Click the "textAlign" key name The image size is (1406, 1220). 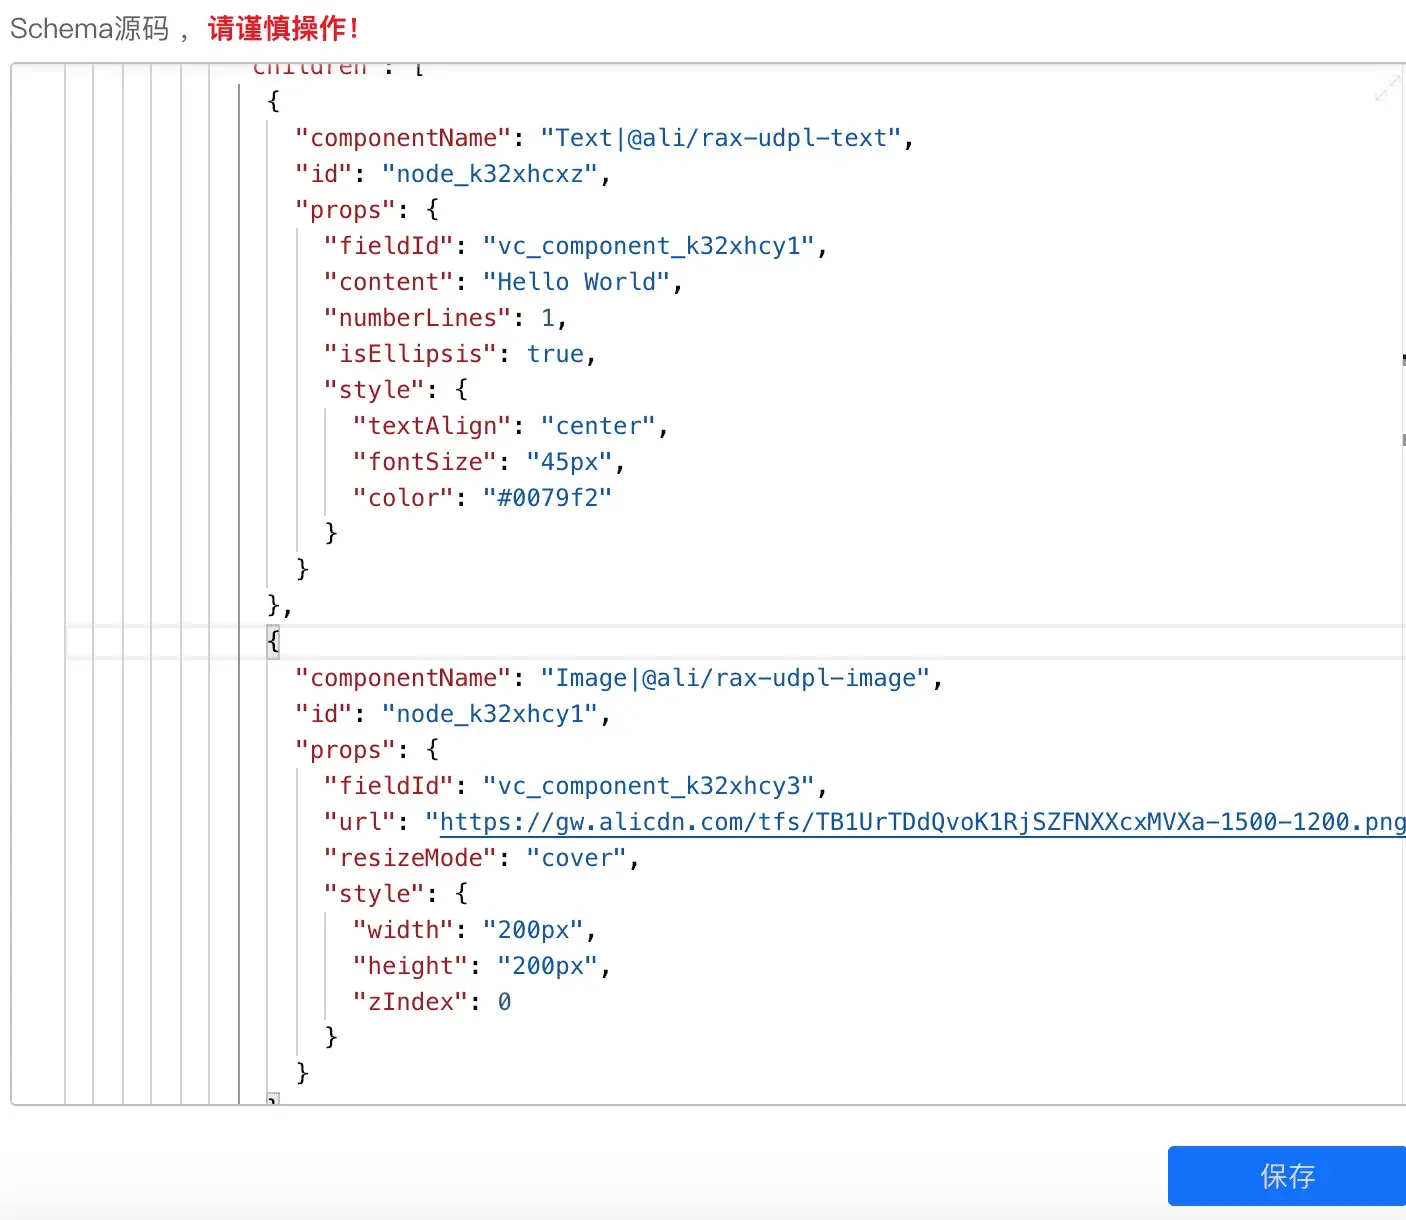pyautogui.click(x=432, y=426)
